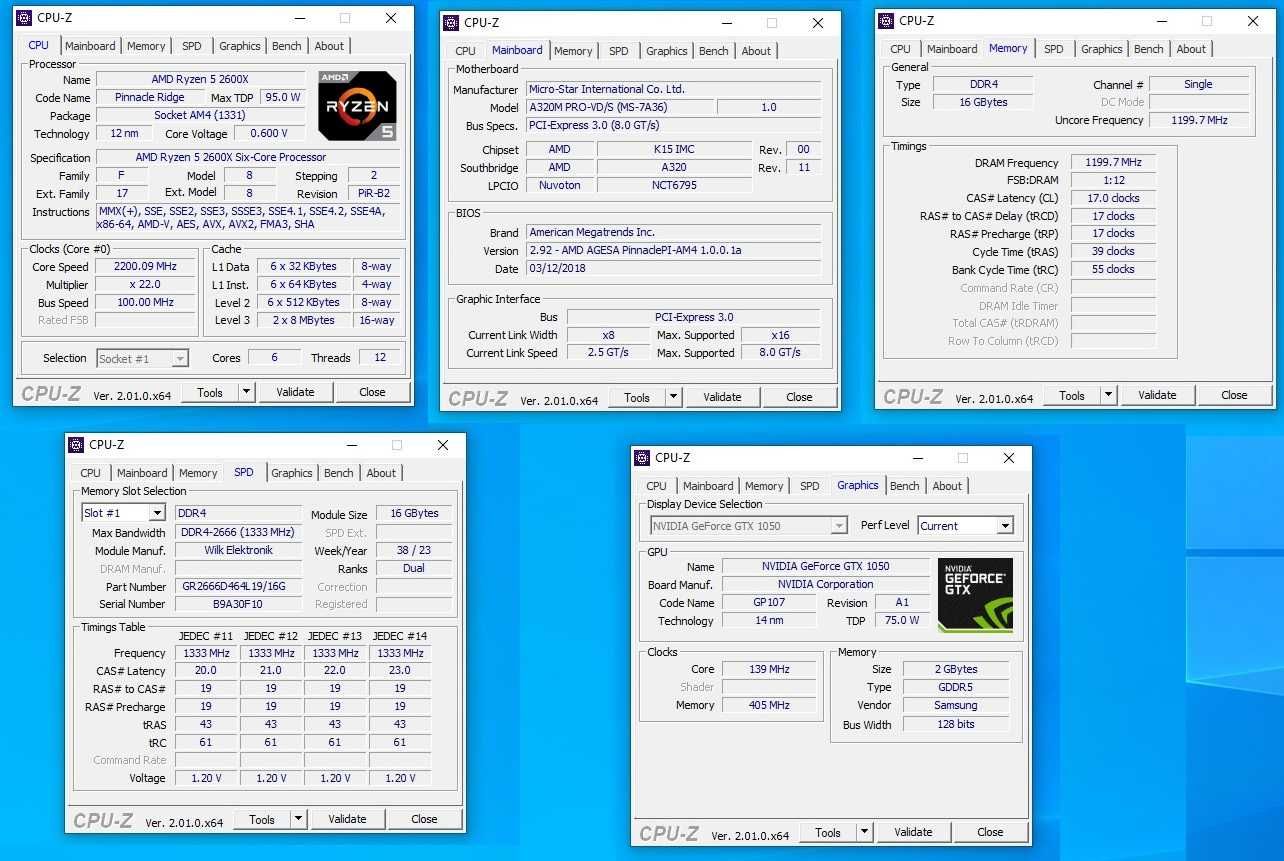
Task: Click the JEDEC #11 CAS# Latency 20.0 cell
Action: point(206,671)
